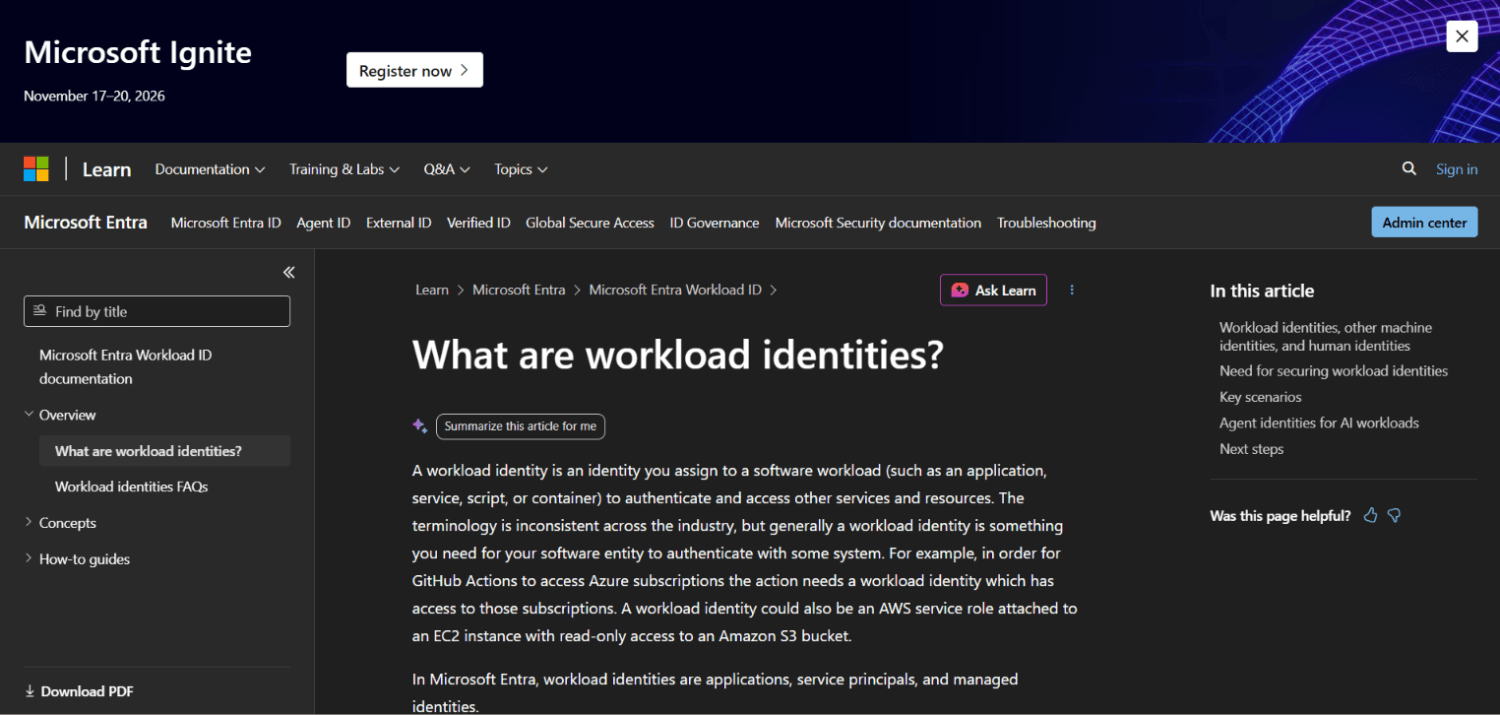Open the Training & Labs dropdown
This screenshot has height=715, width=1500.
coord(344,169)
